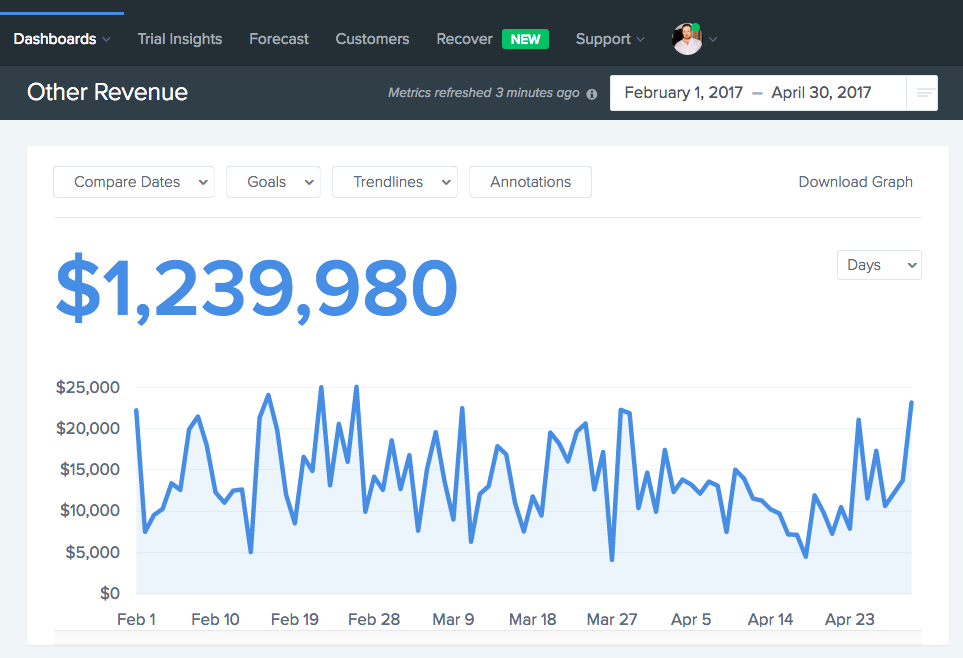963x658 pixels.
Task: Go to Trial Insights
Action: point(180,39)
